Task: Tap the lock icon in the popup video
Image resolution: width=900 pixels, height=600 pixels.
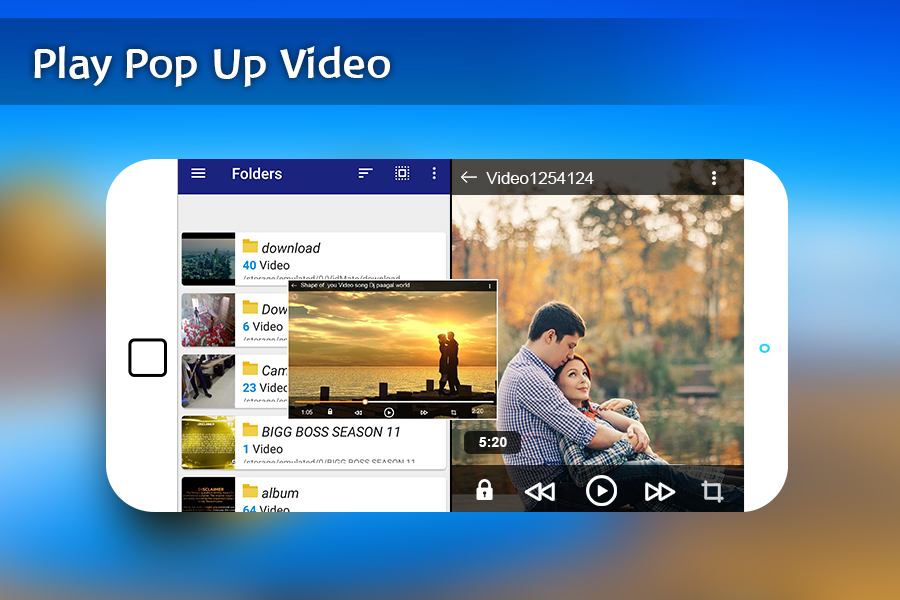Action: [x=330, y=412]
